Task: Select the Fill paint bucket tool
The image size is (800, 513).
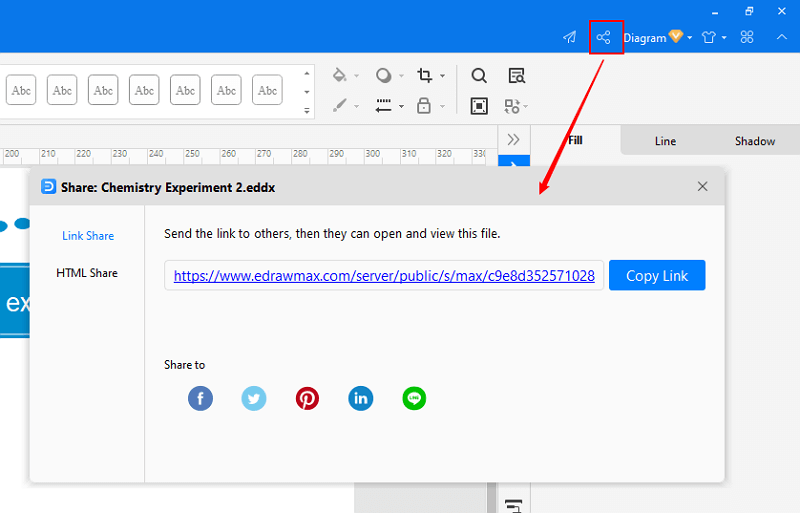Action: click(339, 75)
